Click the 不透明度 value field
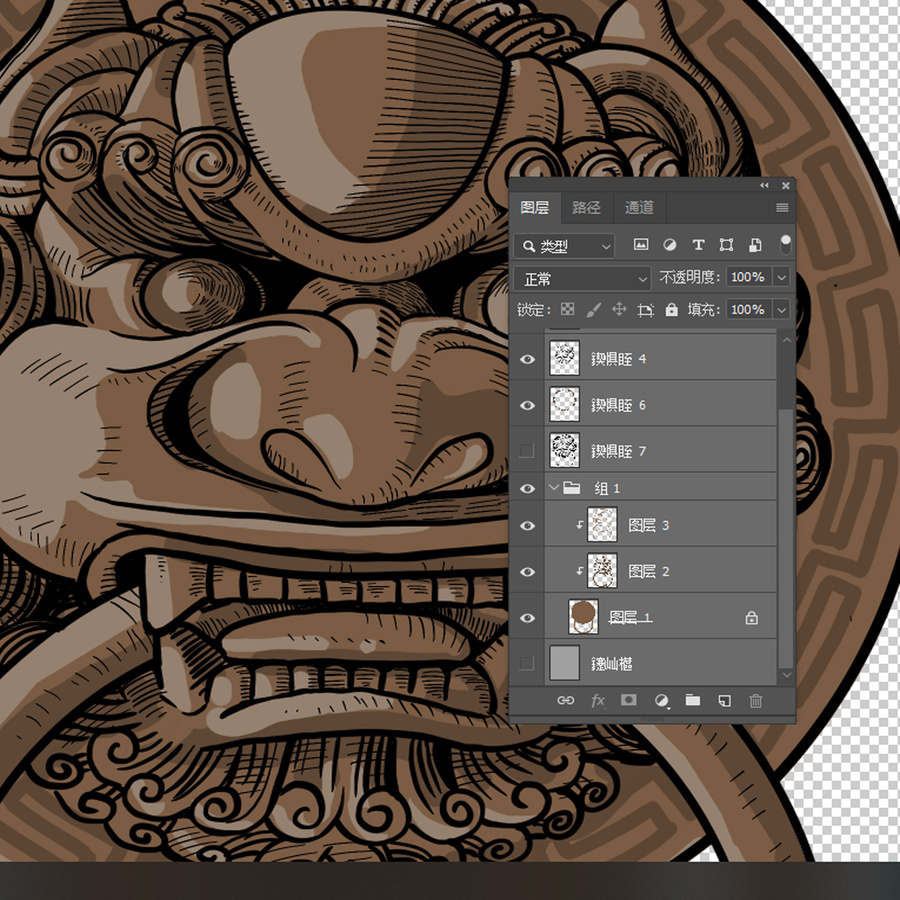This screenshot has width=900, height=900. pyautogui.click(x=748, y=277)
